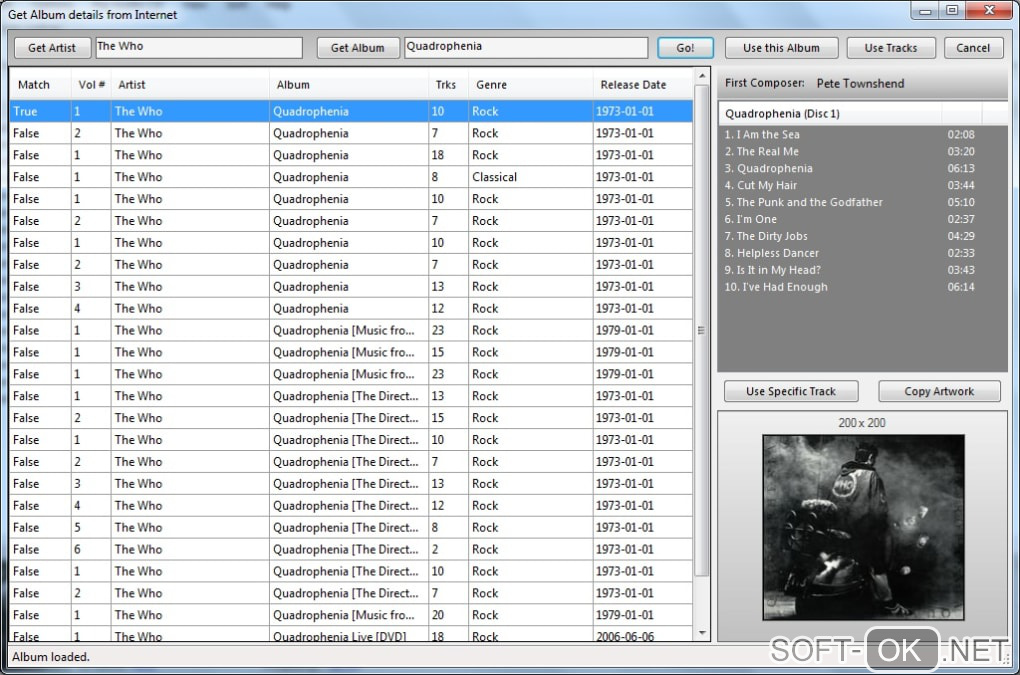This screenshot has width=1020, height=675.
Task: Focus the artist field containing The Who
Action: (x=199, y=47)
